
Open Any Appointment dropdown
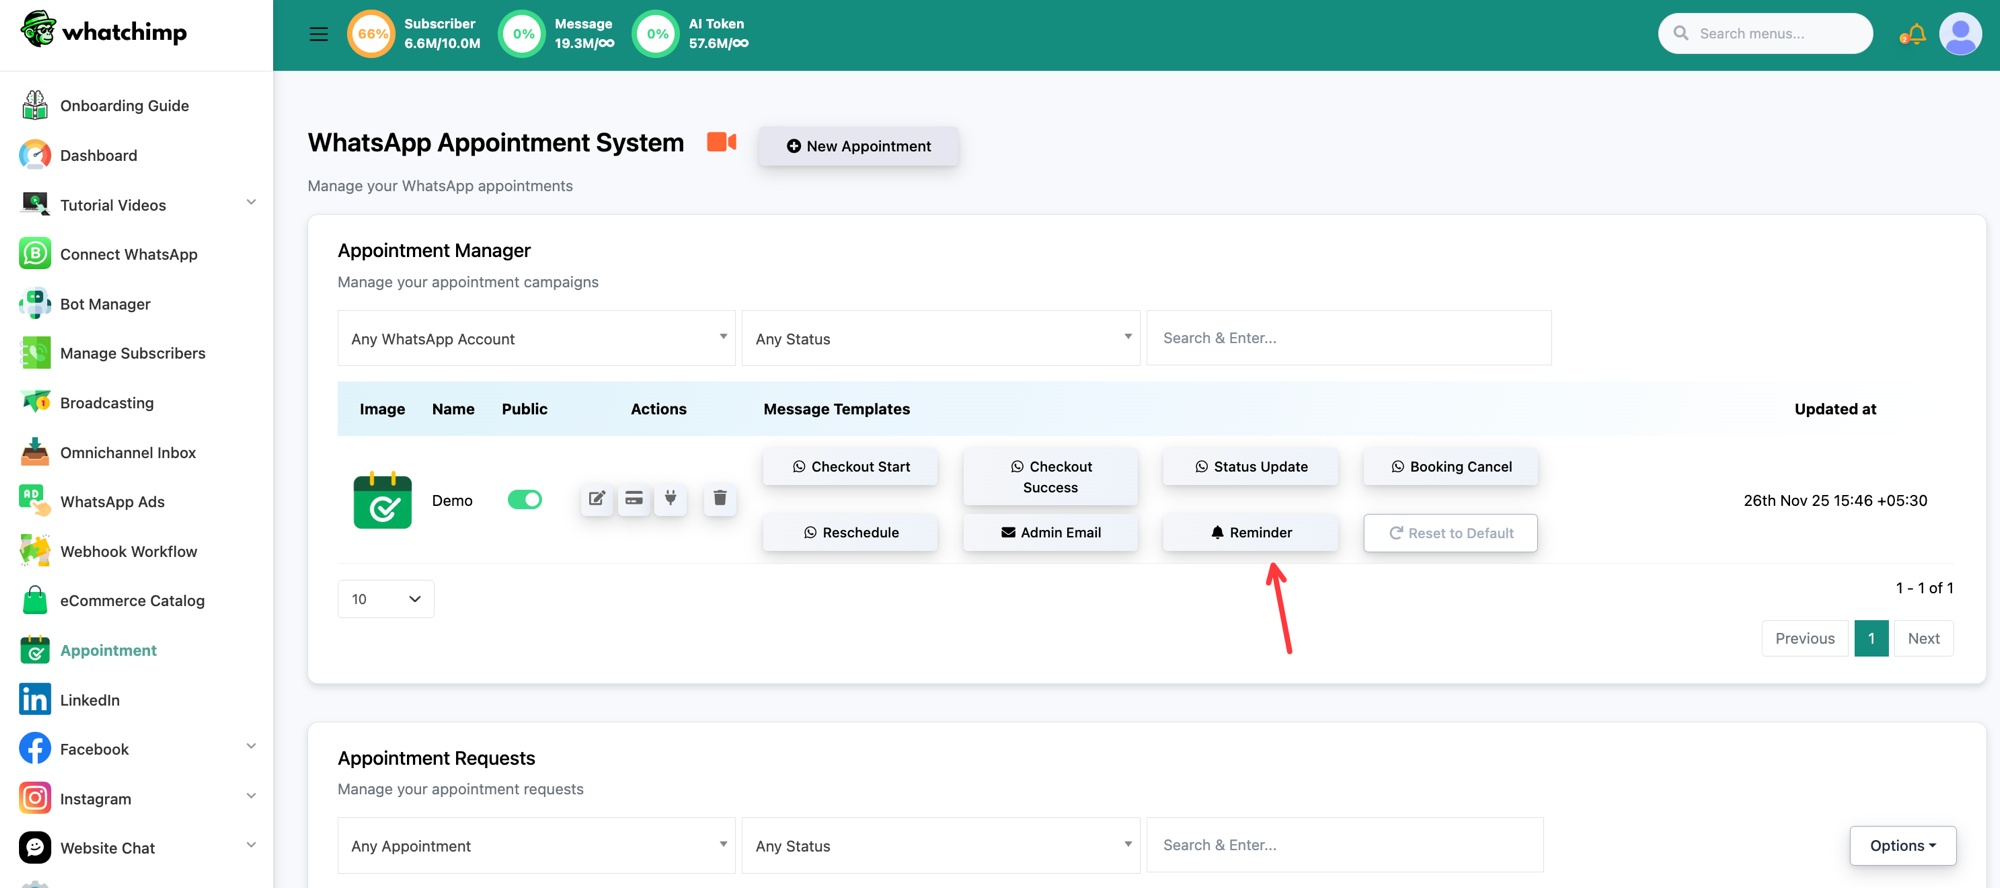click(536, 845)
